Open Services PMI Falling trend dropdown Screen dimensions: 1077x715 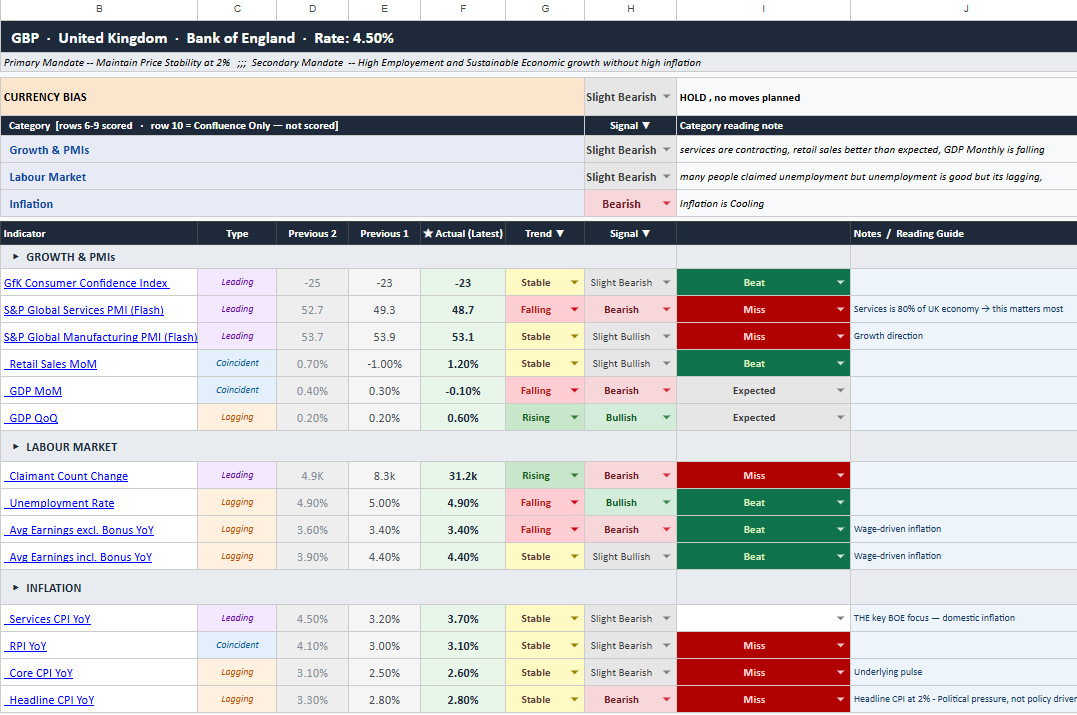click(x=574, y=309)
